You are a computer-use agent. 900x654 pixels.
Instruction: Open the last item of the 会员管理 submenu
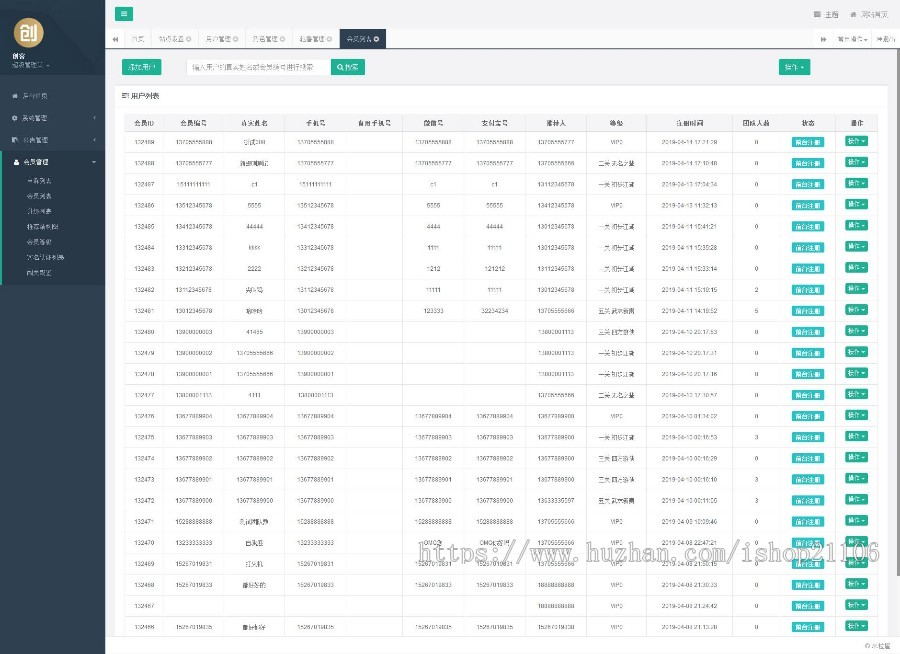pyautogui.click(x=39, y=273)
